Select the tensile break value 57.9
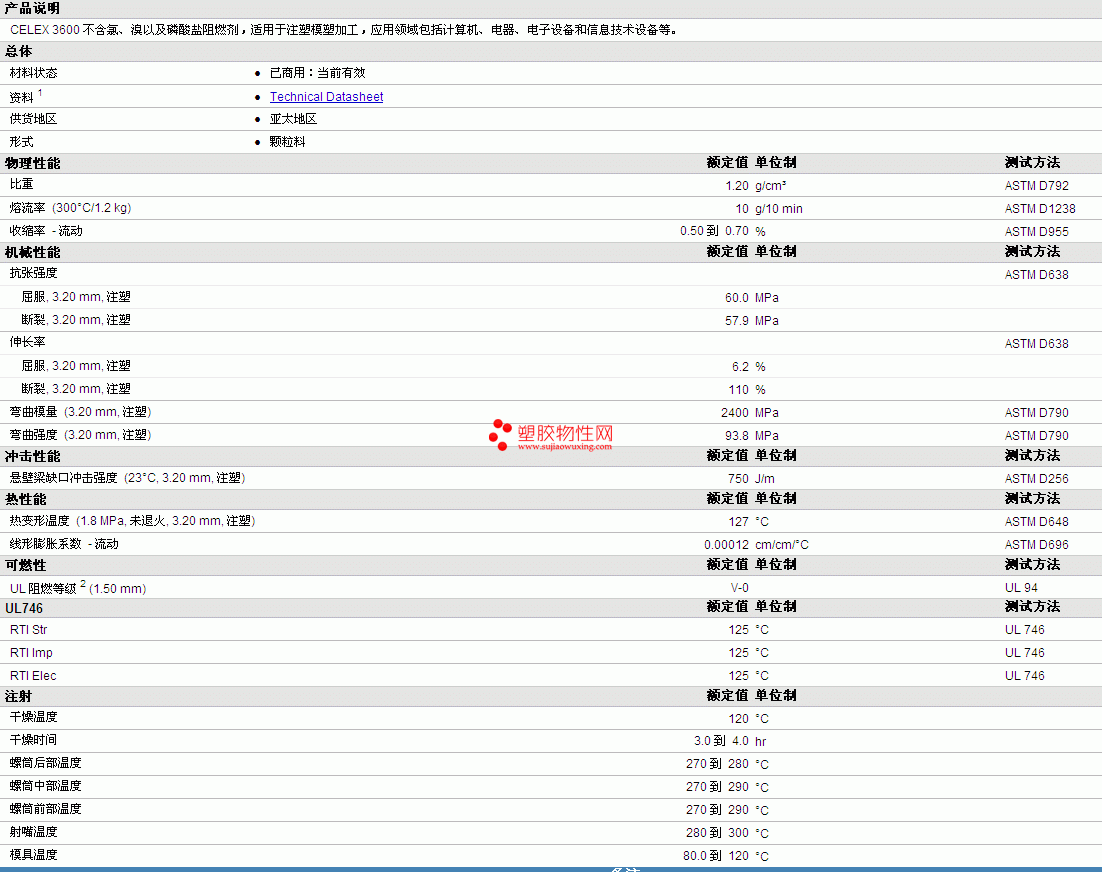 pos(737,321)
